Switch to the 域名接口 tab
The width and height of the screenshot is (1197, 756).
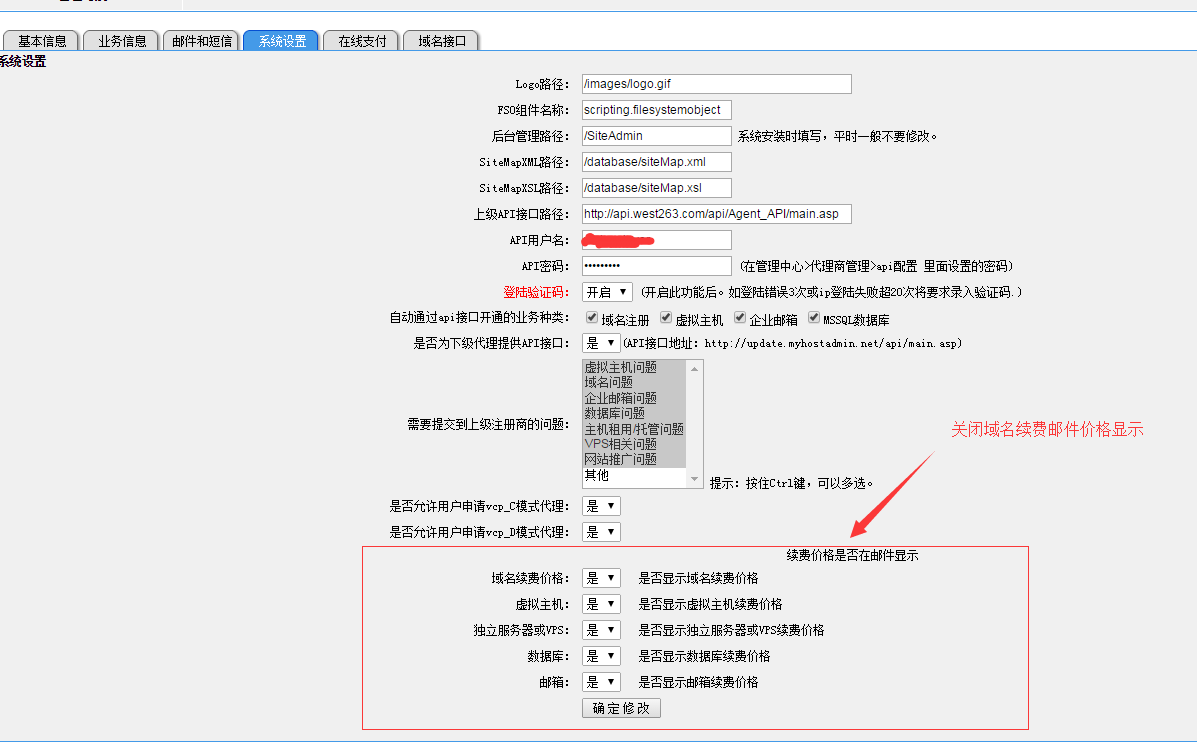point(441,41)
